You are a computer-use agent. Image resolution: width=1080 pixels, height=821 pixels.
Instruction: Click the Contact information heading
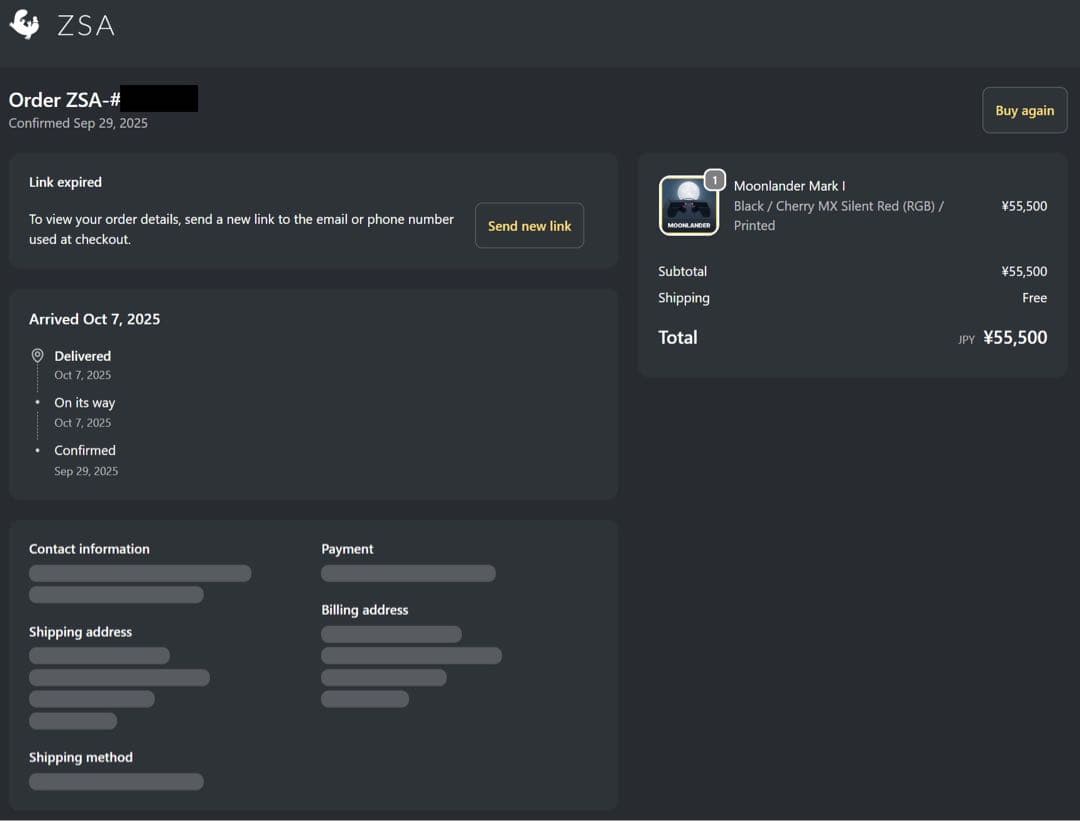pos(89,549)
